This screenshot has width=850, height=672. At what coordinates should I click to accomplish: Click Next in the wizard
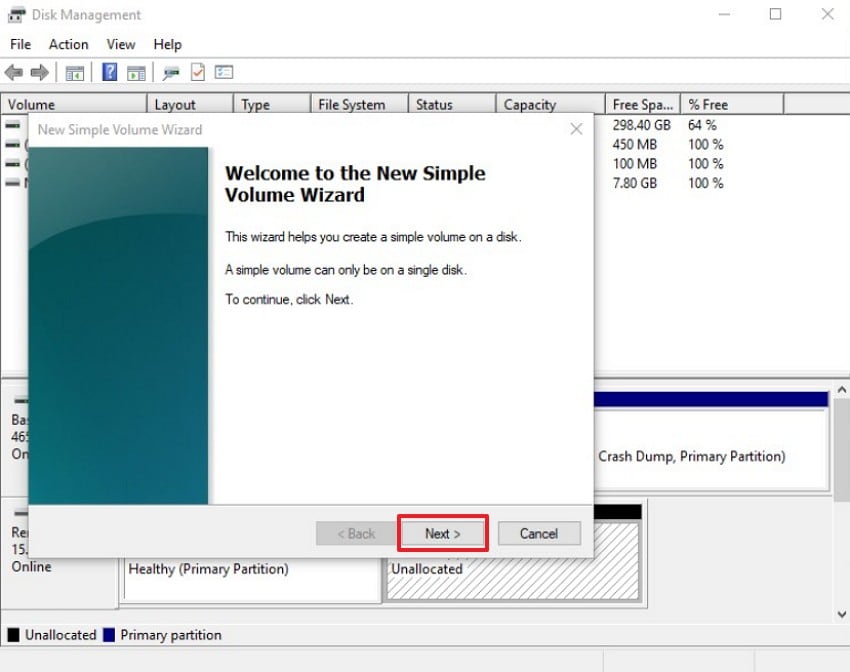443,534
